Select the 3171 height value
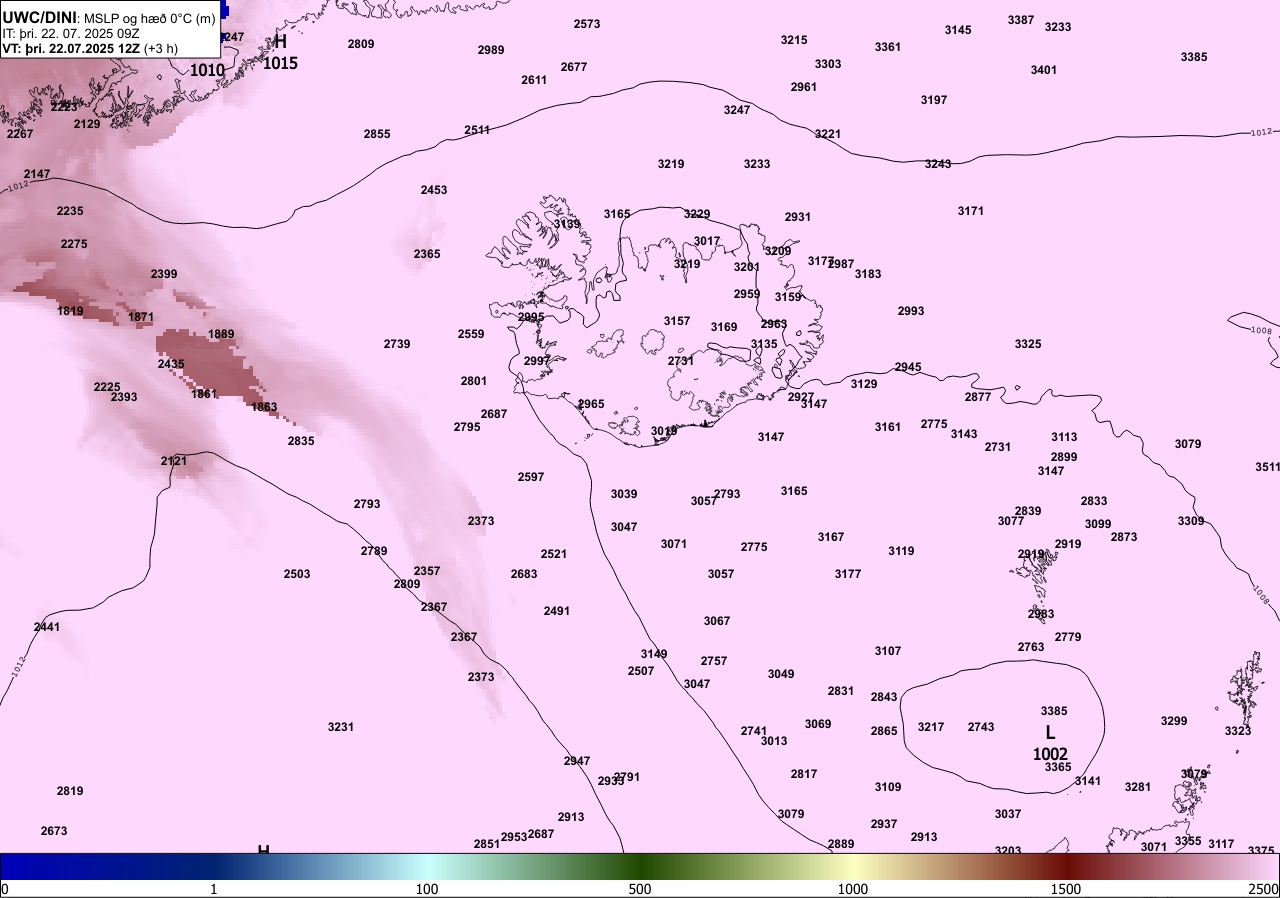Image resolution: width=1280 pixels, height=898 pixels. coord(971,211)
